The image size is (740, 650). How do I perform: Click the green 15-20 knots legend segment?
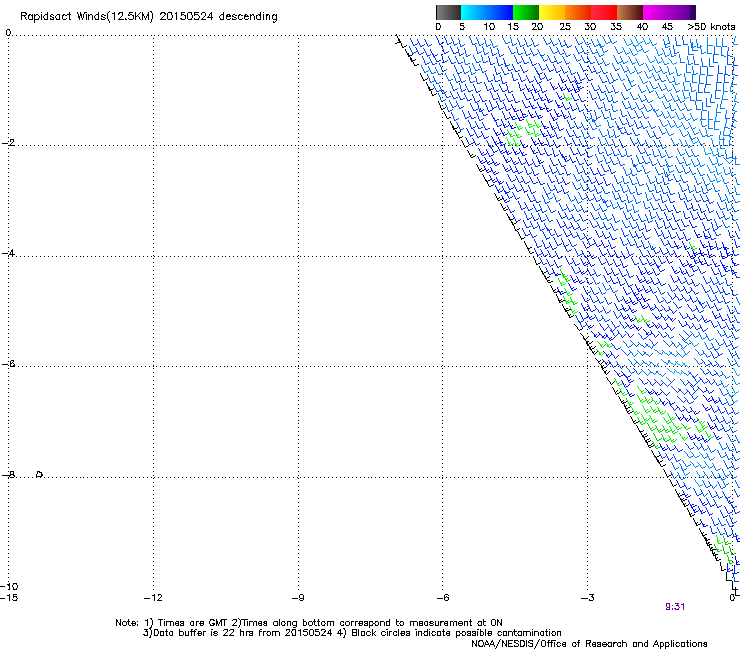(x=526, y=12)
